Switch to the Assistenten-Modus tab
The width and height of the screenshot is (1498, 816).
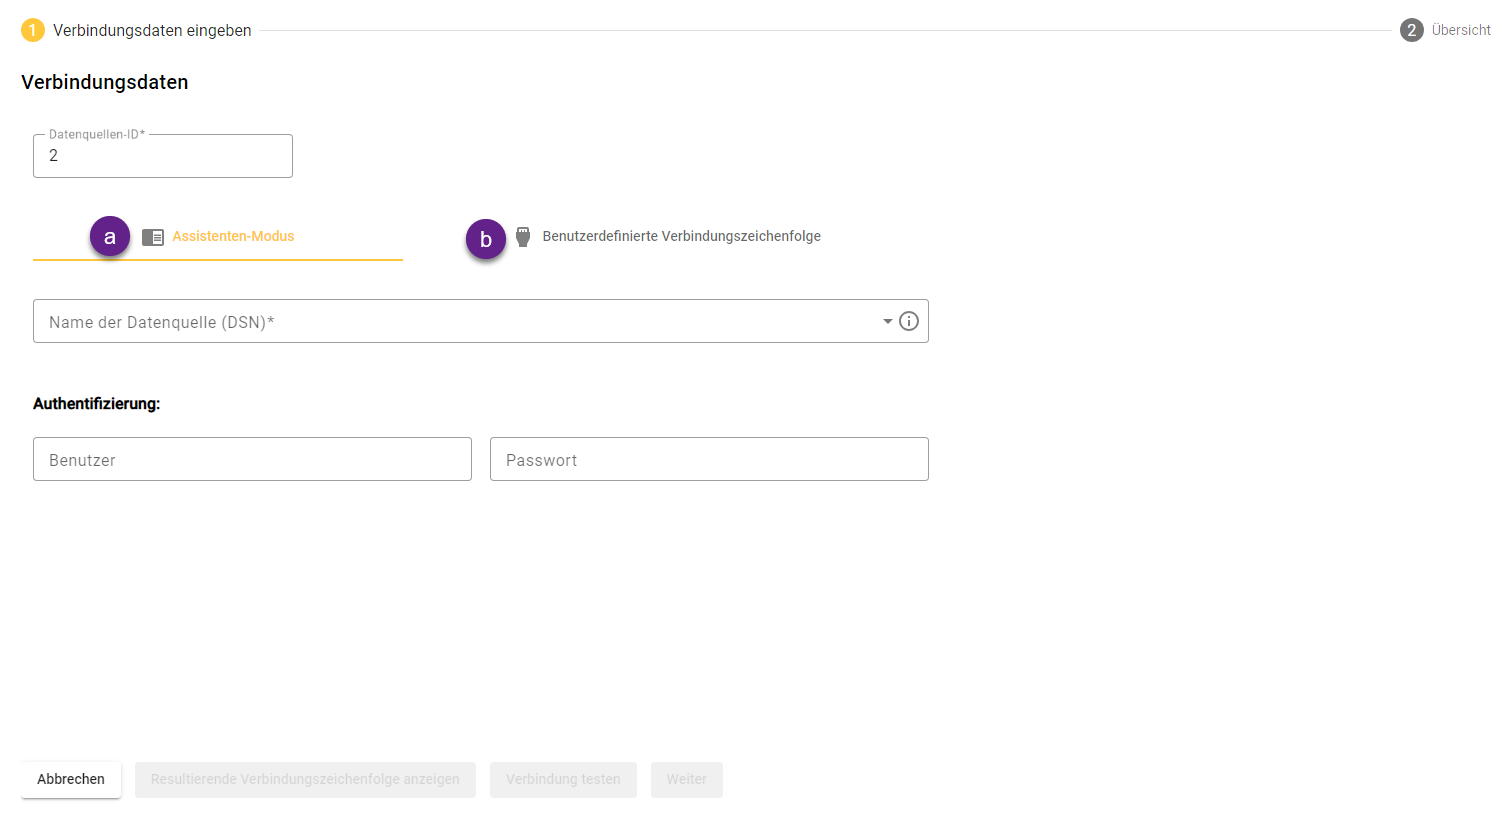click(233, 237)
